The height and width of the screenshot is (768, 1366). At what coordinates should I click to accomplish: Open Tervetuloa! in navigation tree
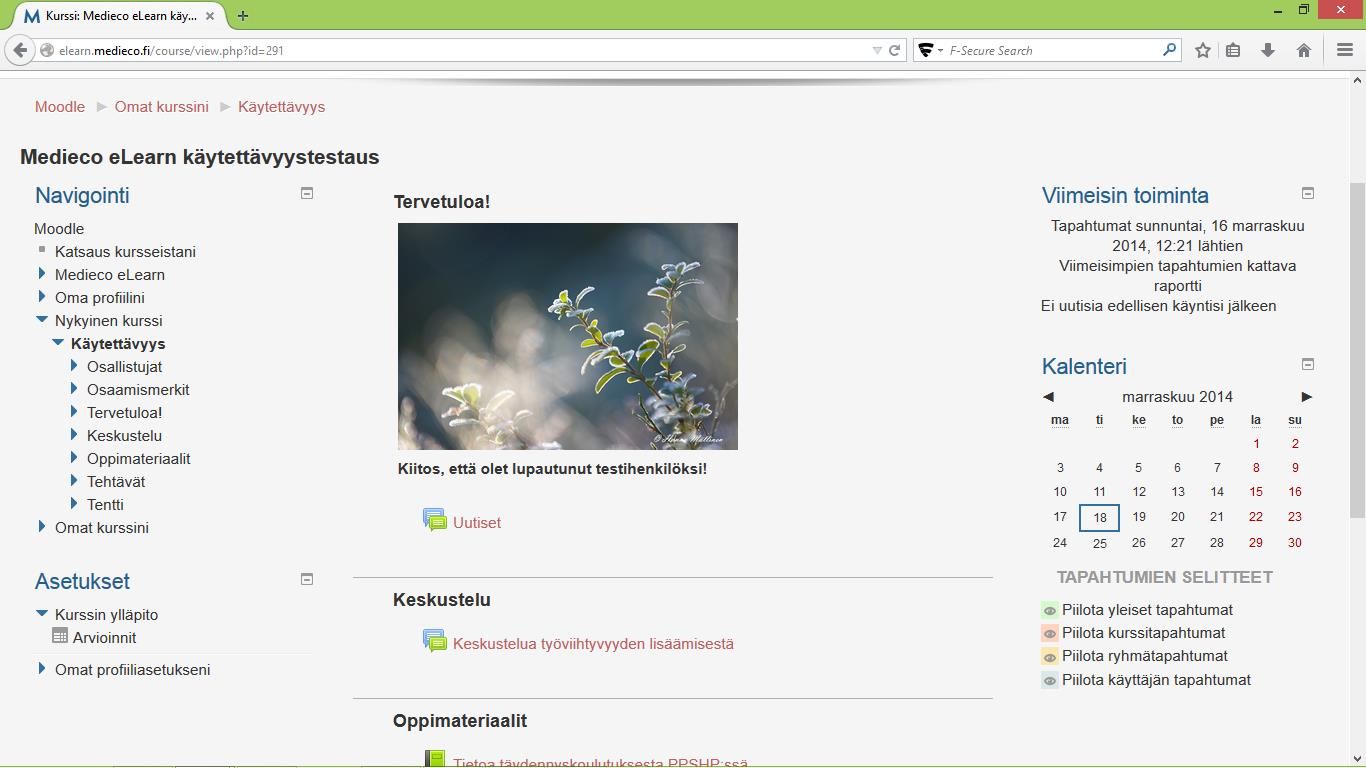124,413
